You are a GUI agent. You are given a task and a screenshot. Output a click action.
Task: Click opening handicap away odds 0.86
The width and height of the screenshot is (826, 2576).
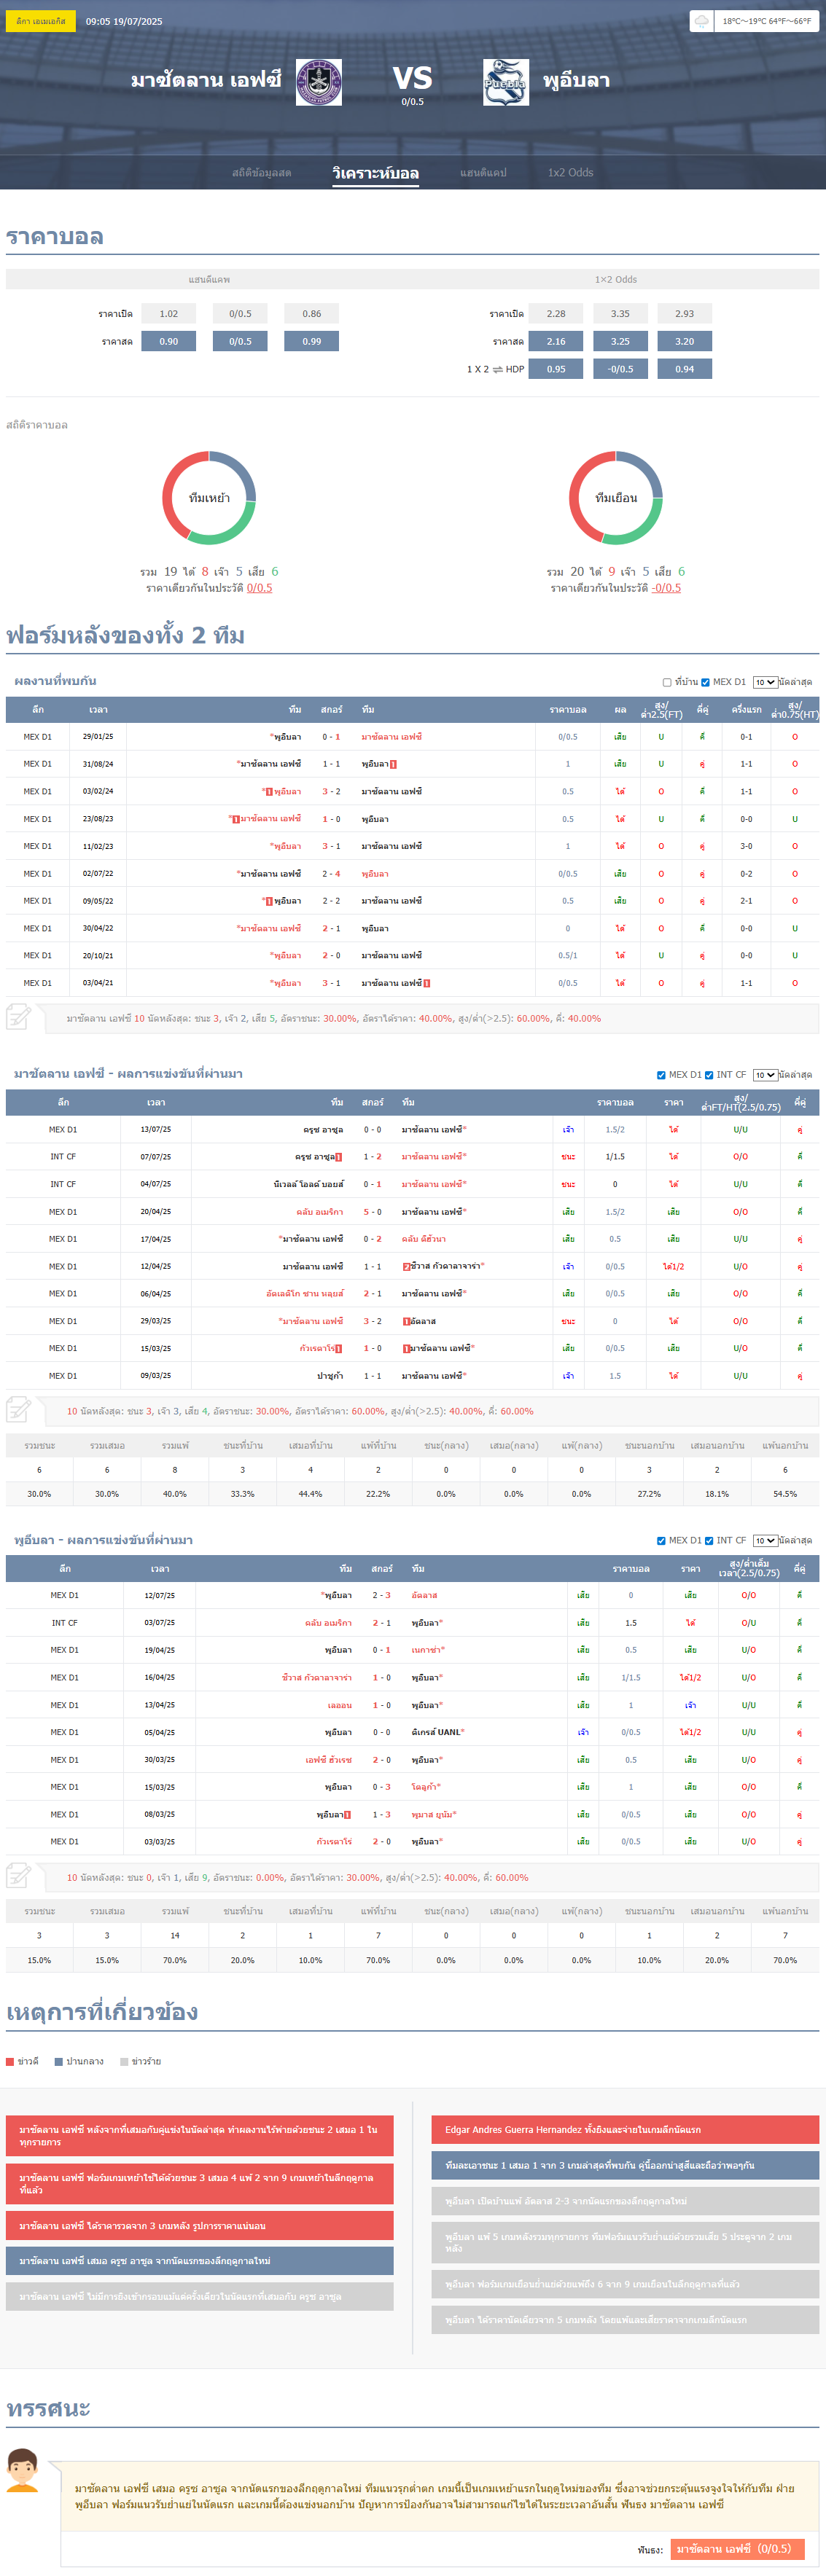coord(312,314)
